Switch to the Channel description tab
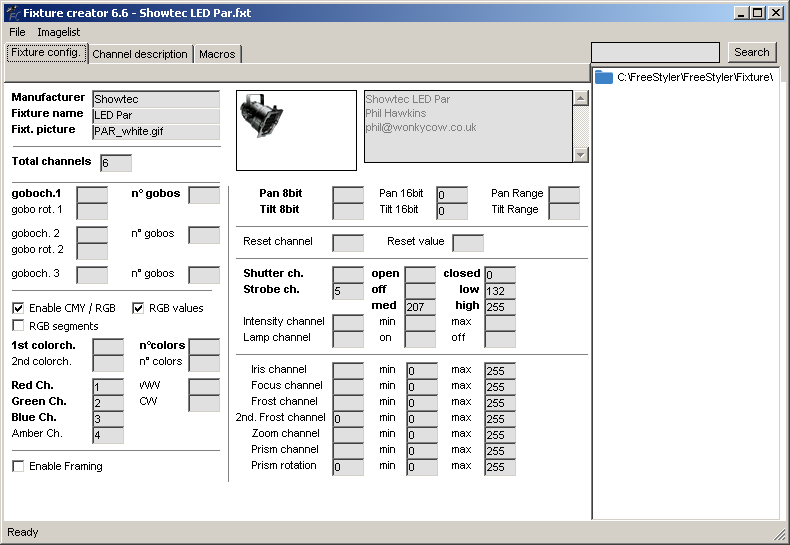This screenshot has width=790, height=545. [x=140, y=54]
